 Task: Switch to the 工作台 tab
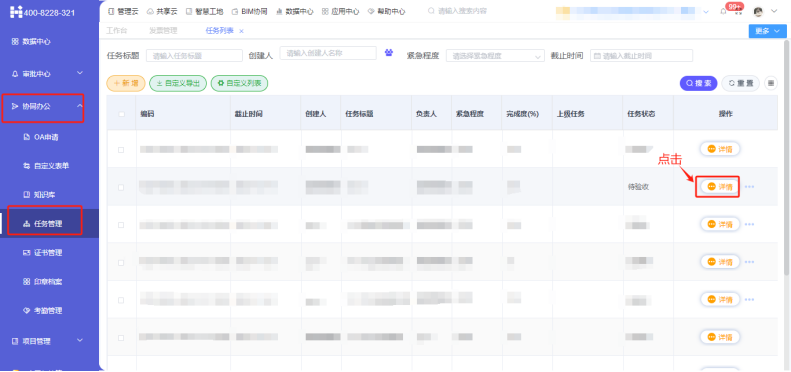click(x=117, y=31)
